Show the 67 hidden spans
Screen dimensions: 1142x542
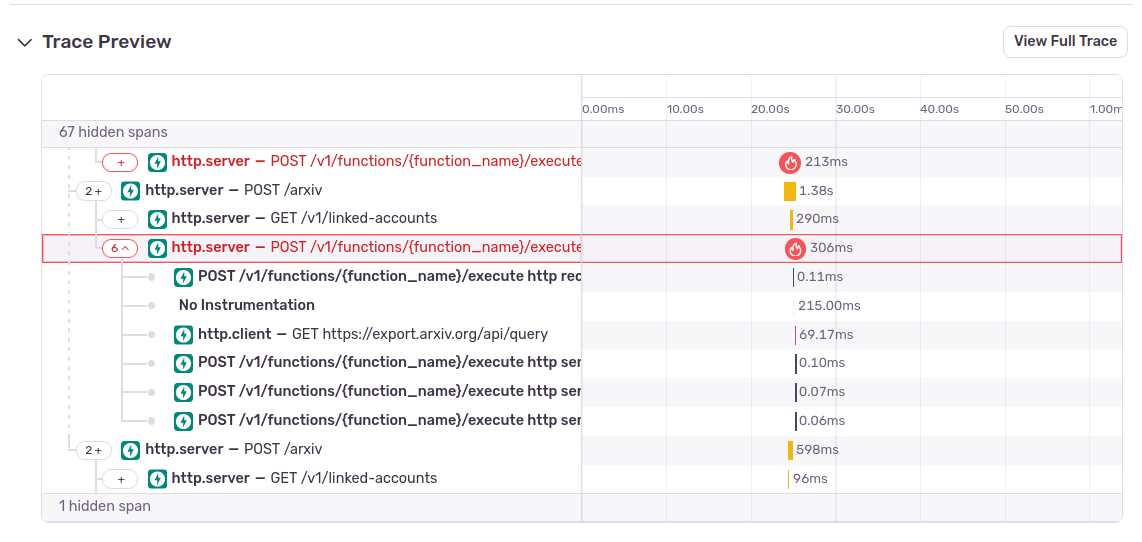113,132
